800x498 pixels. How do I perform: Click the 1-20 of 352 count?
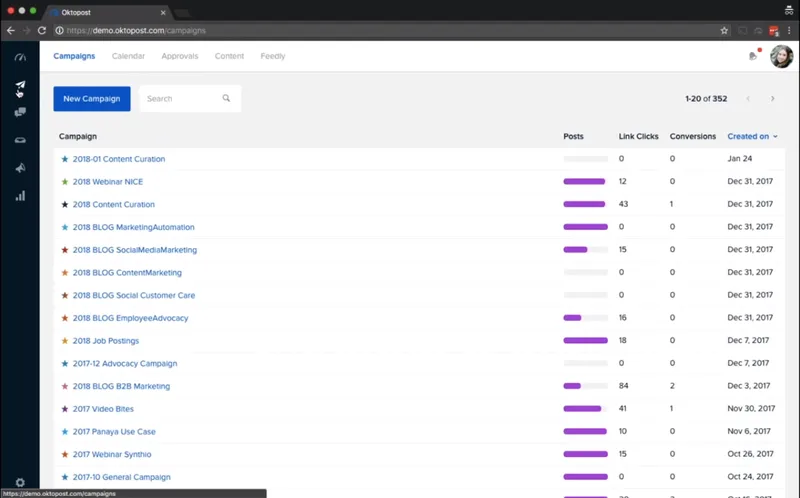(706, 98)
